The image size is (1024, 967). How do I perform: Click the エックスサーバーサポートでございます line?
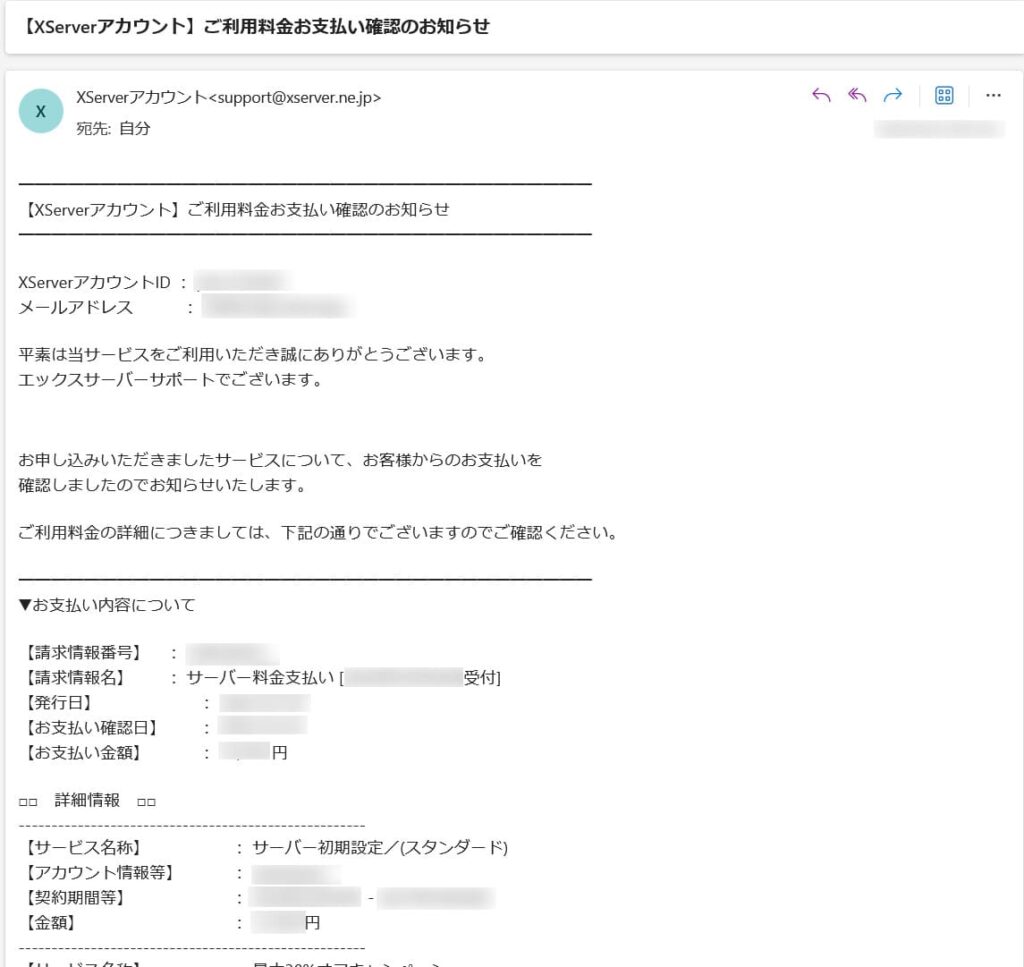(170, 379)
